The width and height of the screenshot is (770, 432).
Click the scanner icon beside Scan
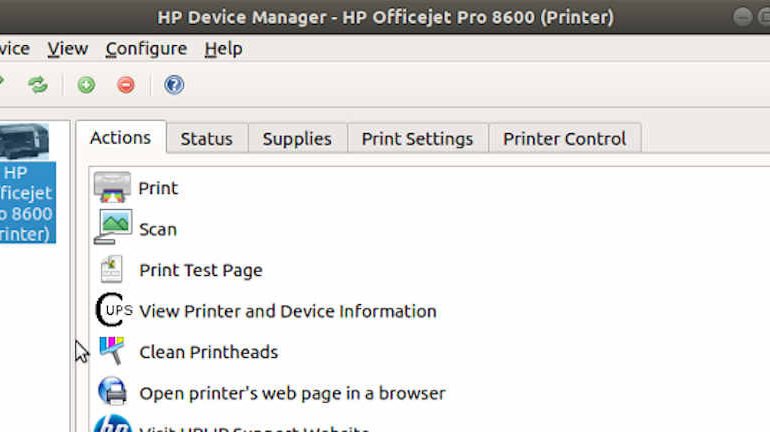112,228
